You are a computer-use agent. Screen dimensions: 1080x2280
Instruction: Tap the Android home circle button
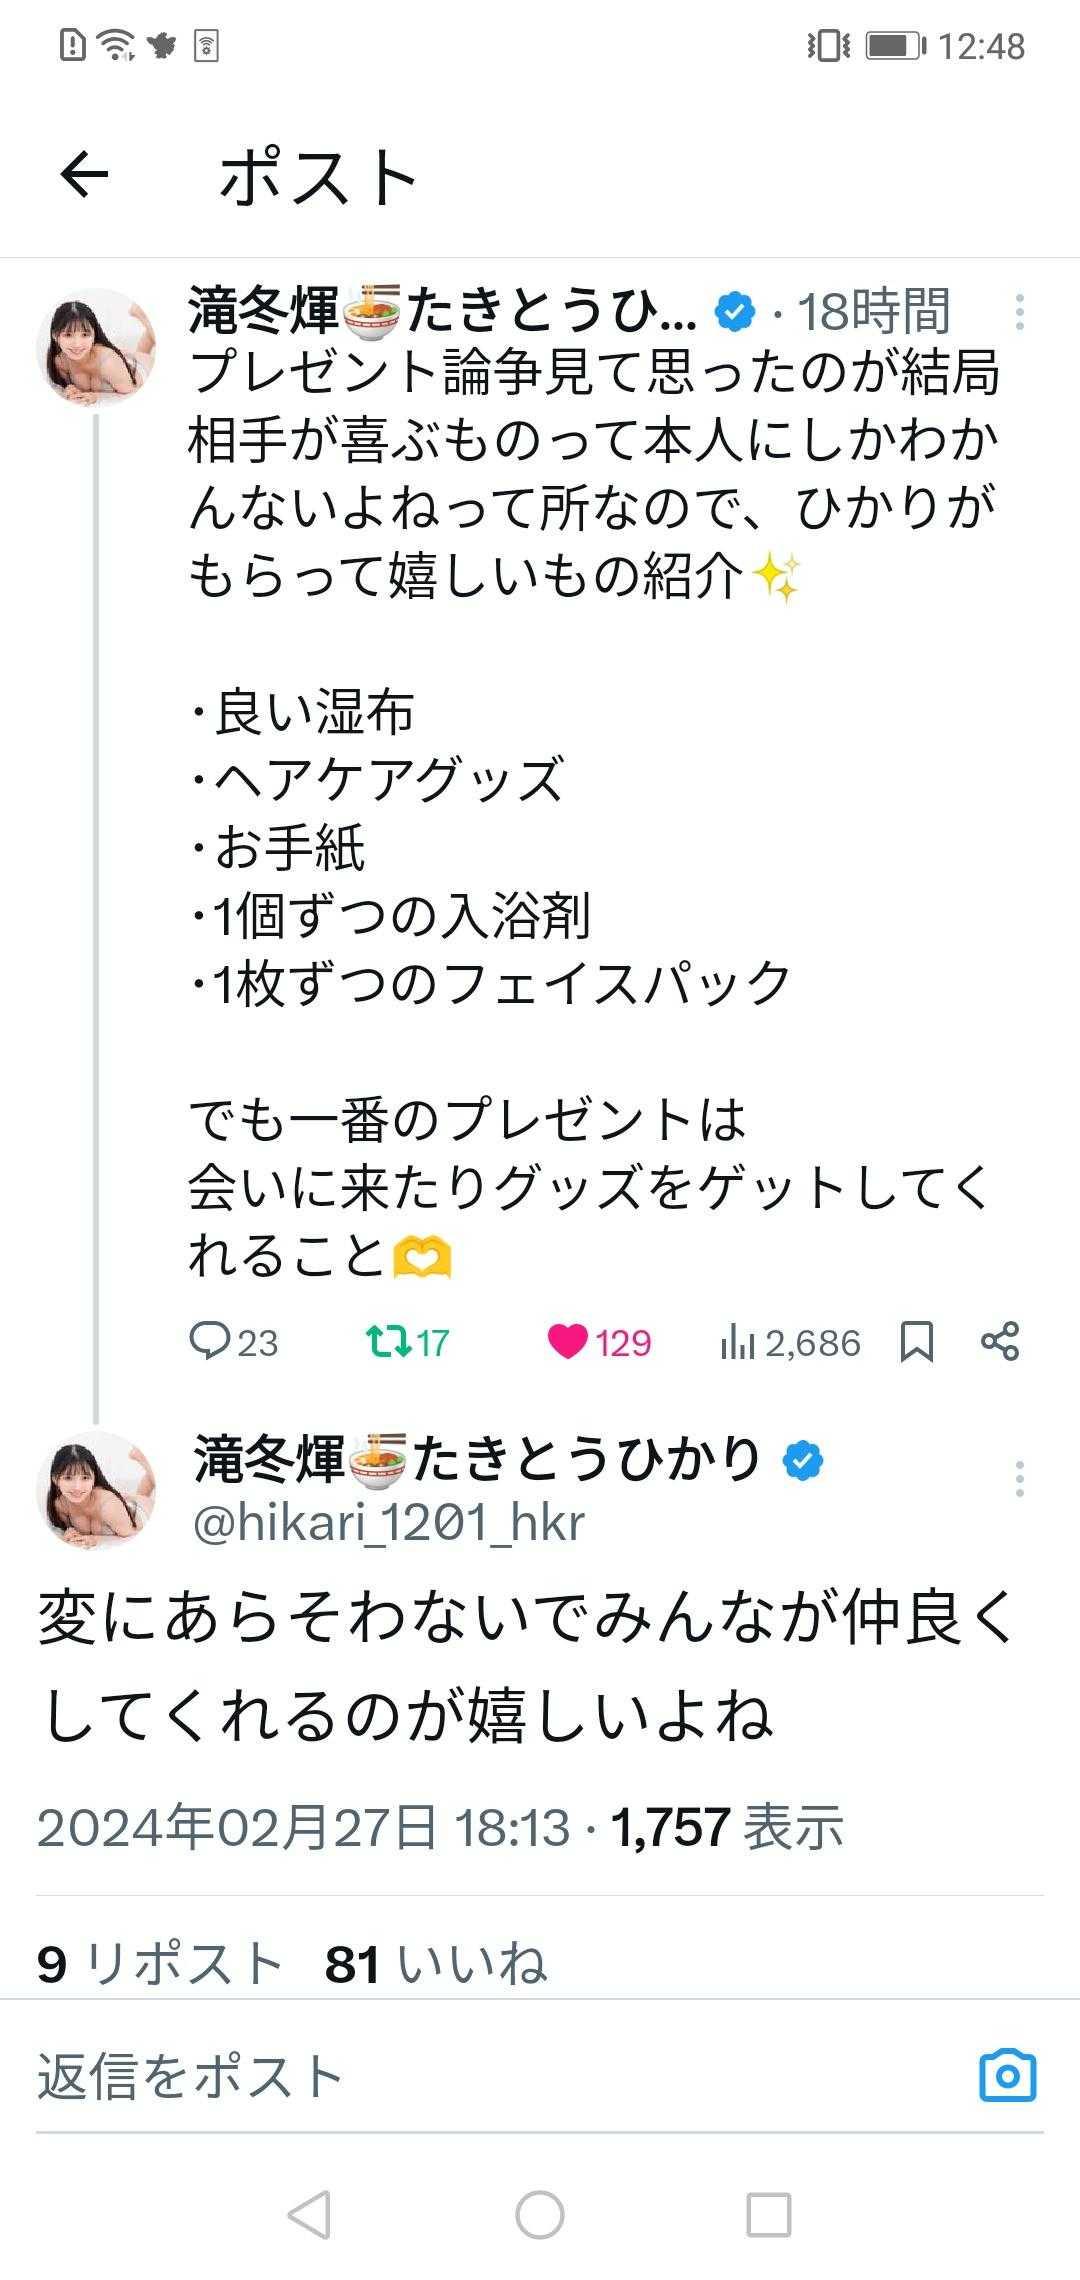click(540, 2215)
